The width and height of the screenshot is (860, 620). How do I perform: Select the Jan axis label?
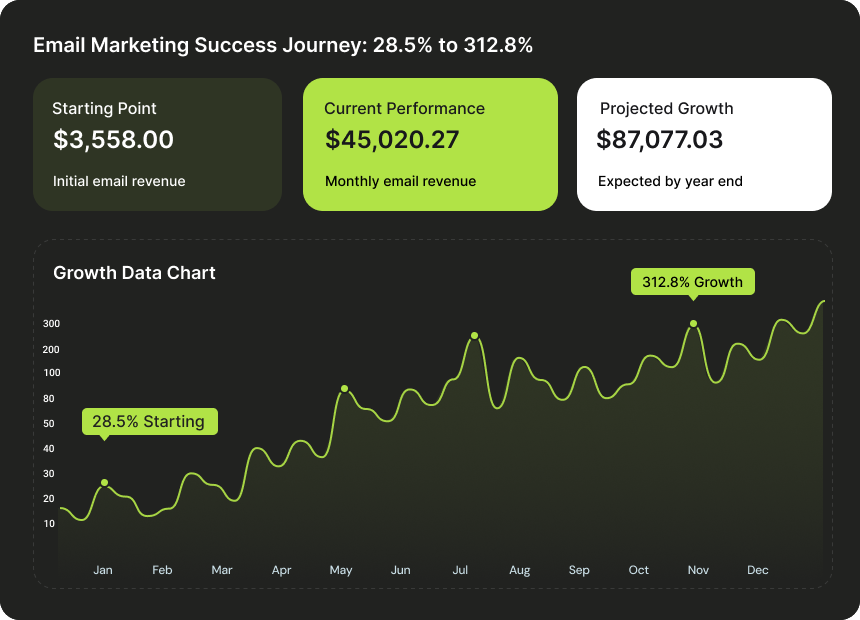tap(103, 570)
